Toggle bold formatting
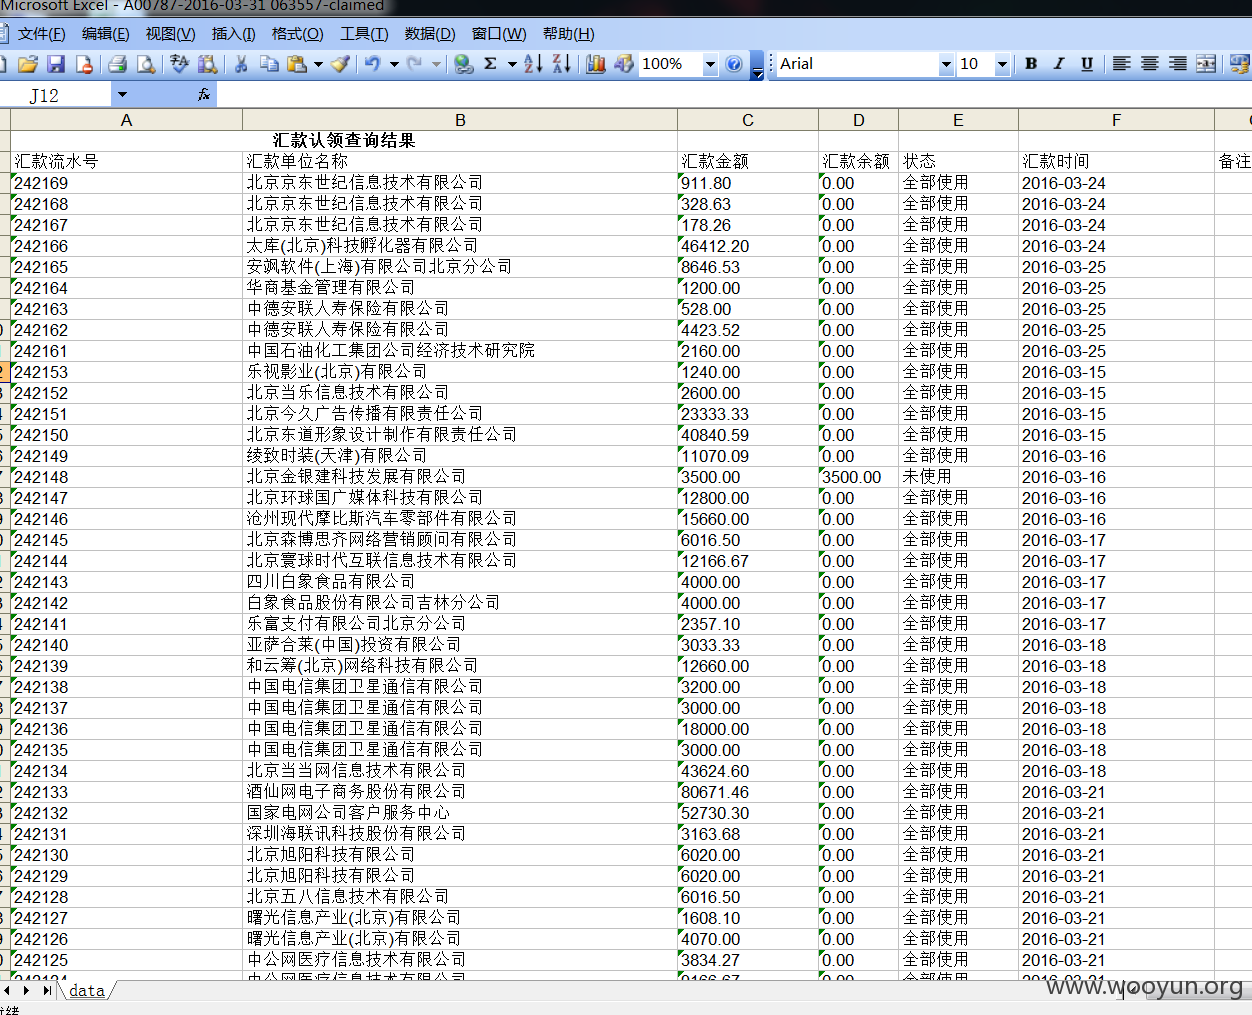This screenshot has height=1015, width=1252. 1031,64
